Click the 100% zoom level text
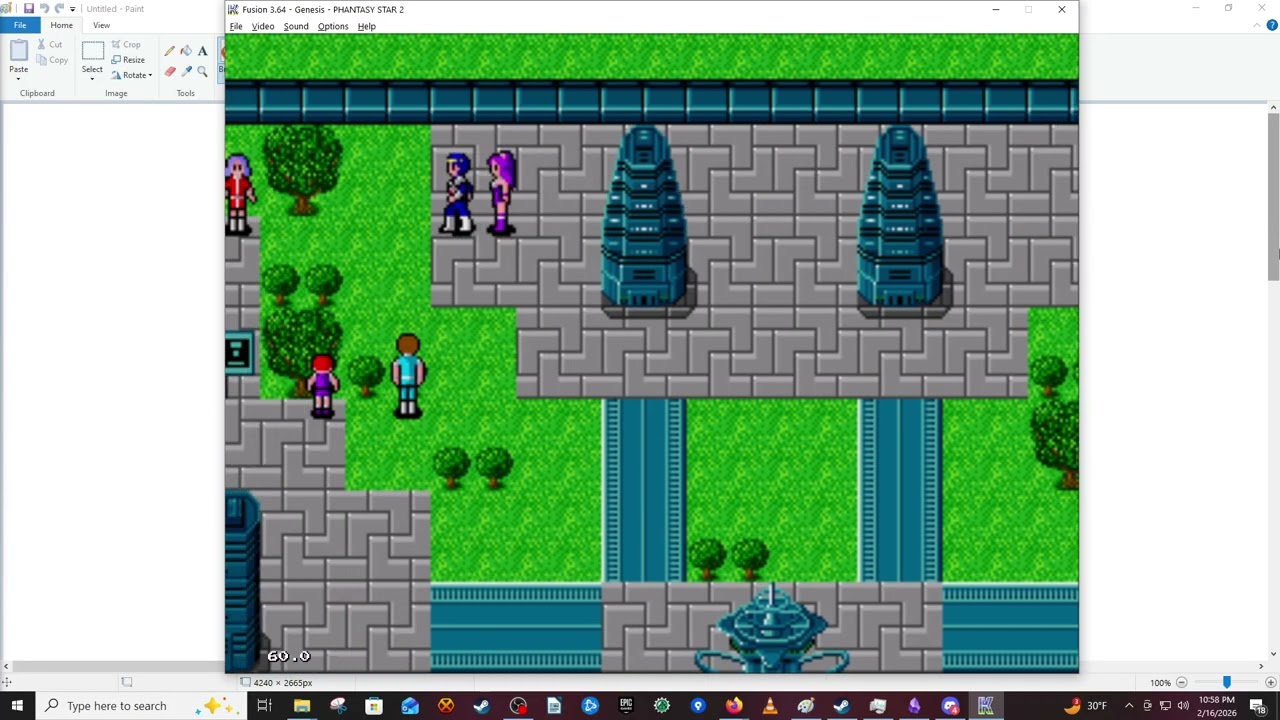This screenshot has width=1280, height=720. (1160, 683)
